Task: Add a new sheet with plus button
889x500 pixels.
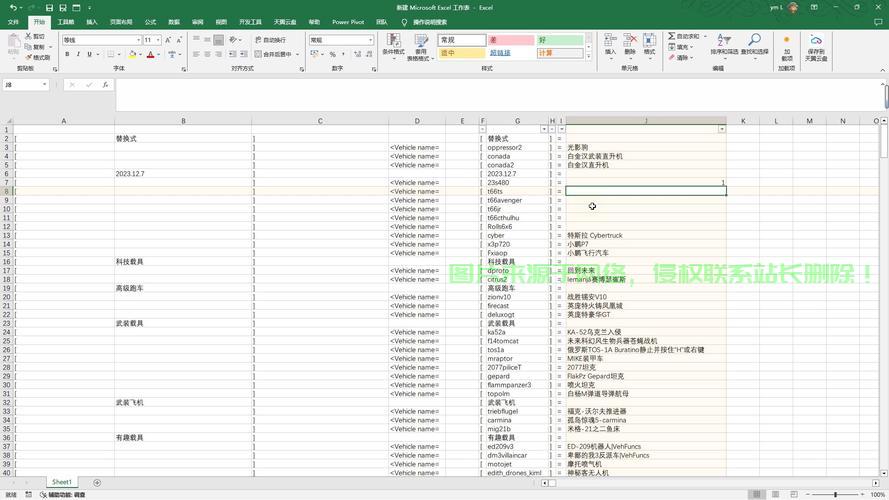Action: pyautogui.click(x=97, y=482)
